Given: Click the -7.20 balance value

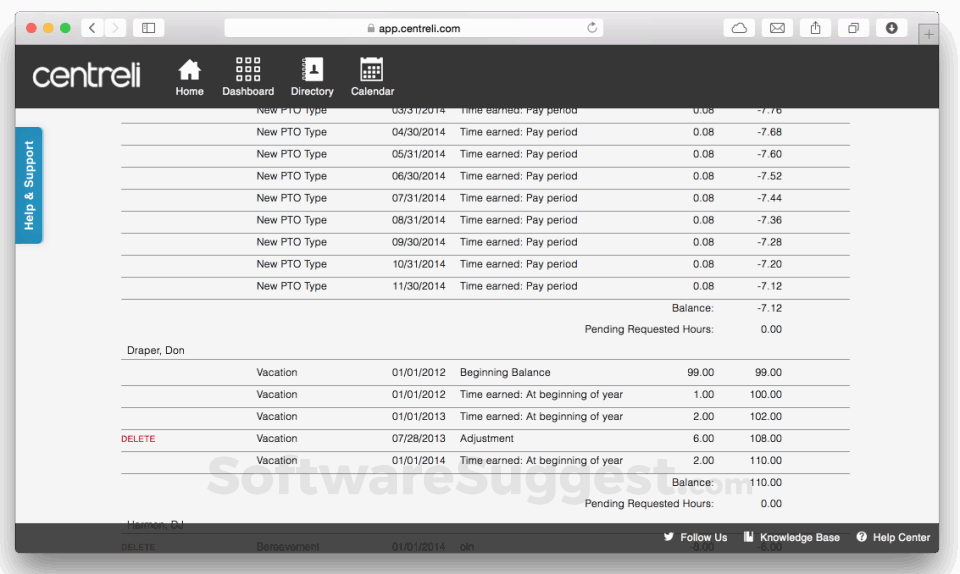Looking at the screenshot, I should 769,264.
